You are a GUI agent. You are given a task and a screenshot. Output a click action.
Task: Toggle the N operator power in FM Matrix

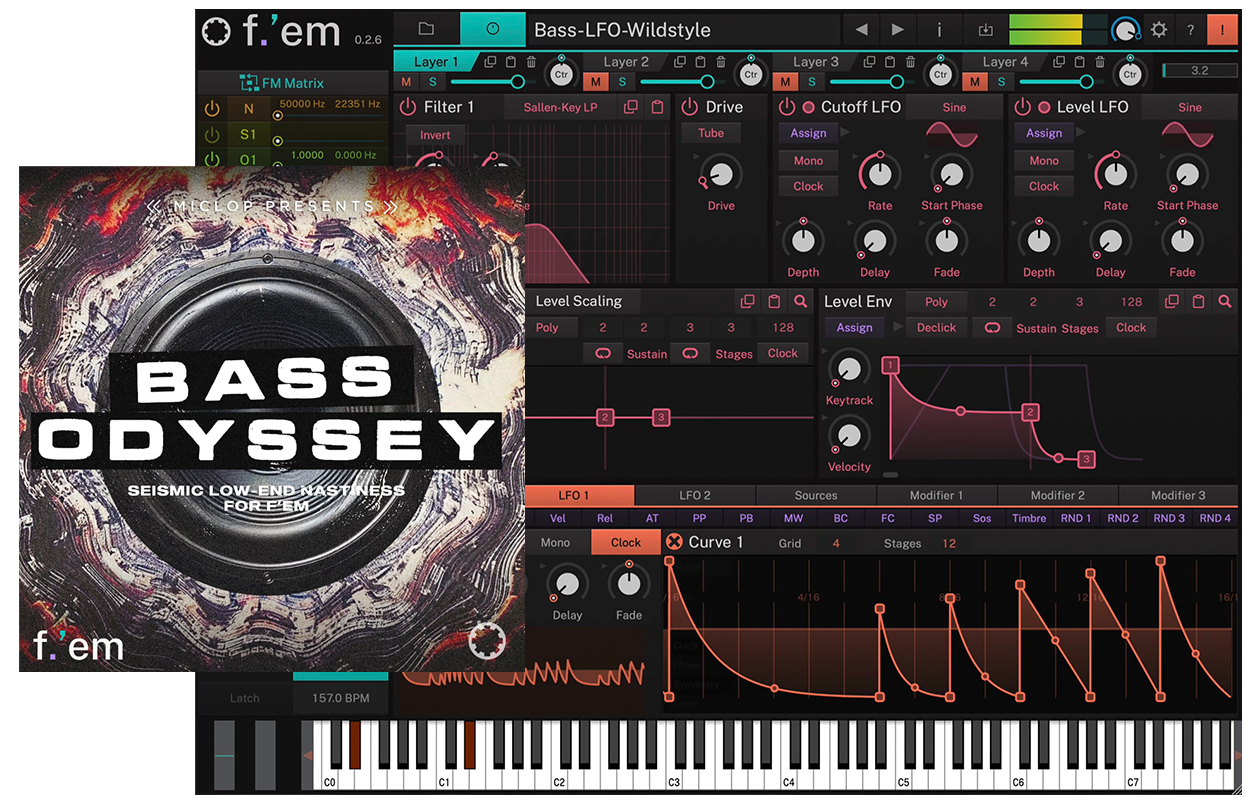coord(211,109)
